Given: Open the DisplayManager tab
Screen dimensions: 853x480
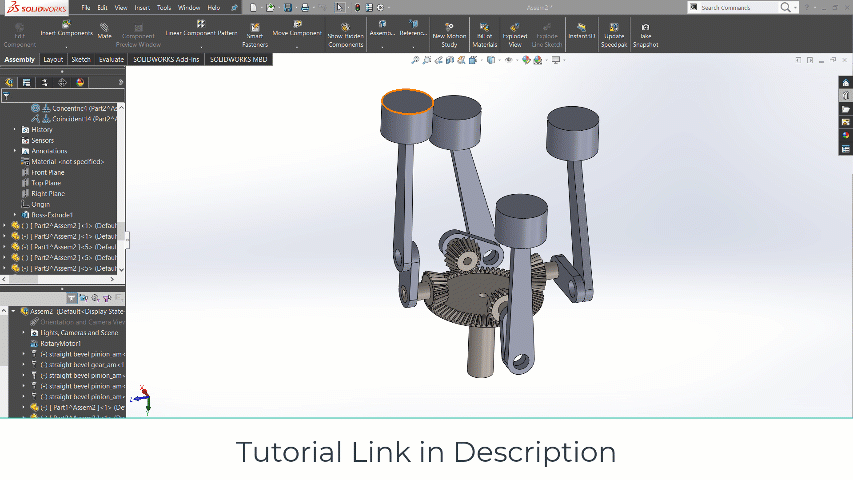Looking at the screenshot, I should pyautogui.click(x=81, y=82).
